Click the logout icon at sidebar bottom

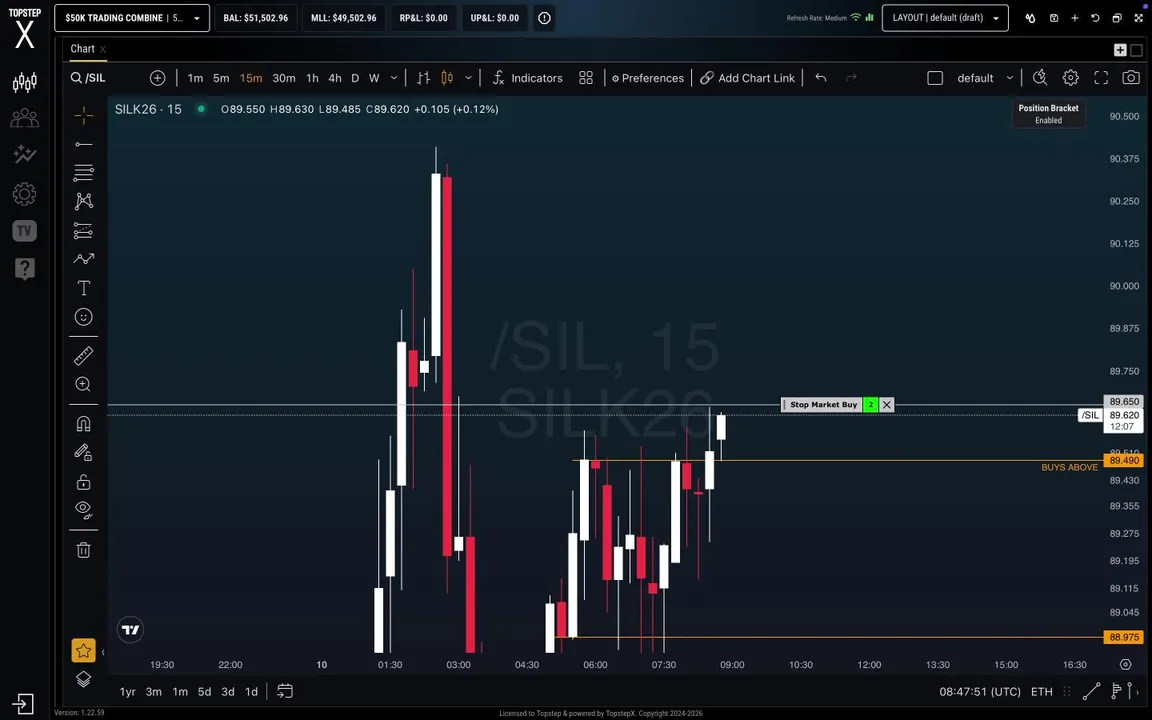(x=23, y=704)
